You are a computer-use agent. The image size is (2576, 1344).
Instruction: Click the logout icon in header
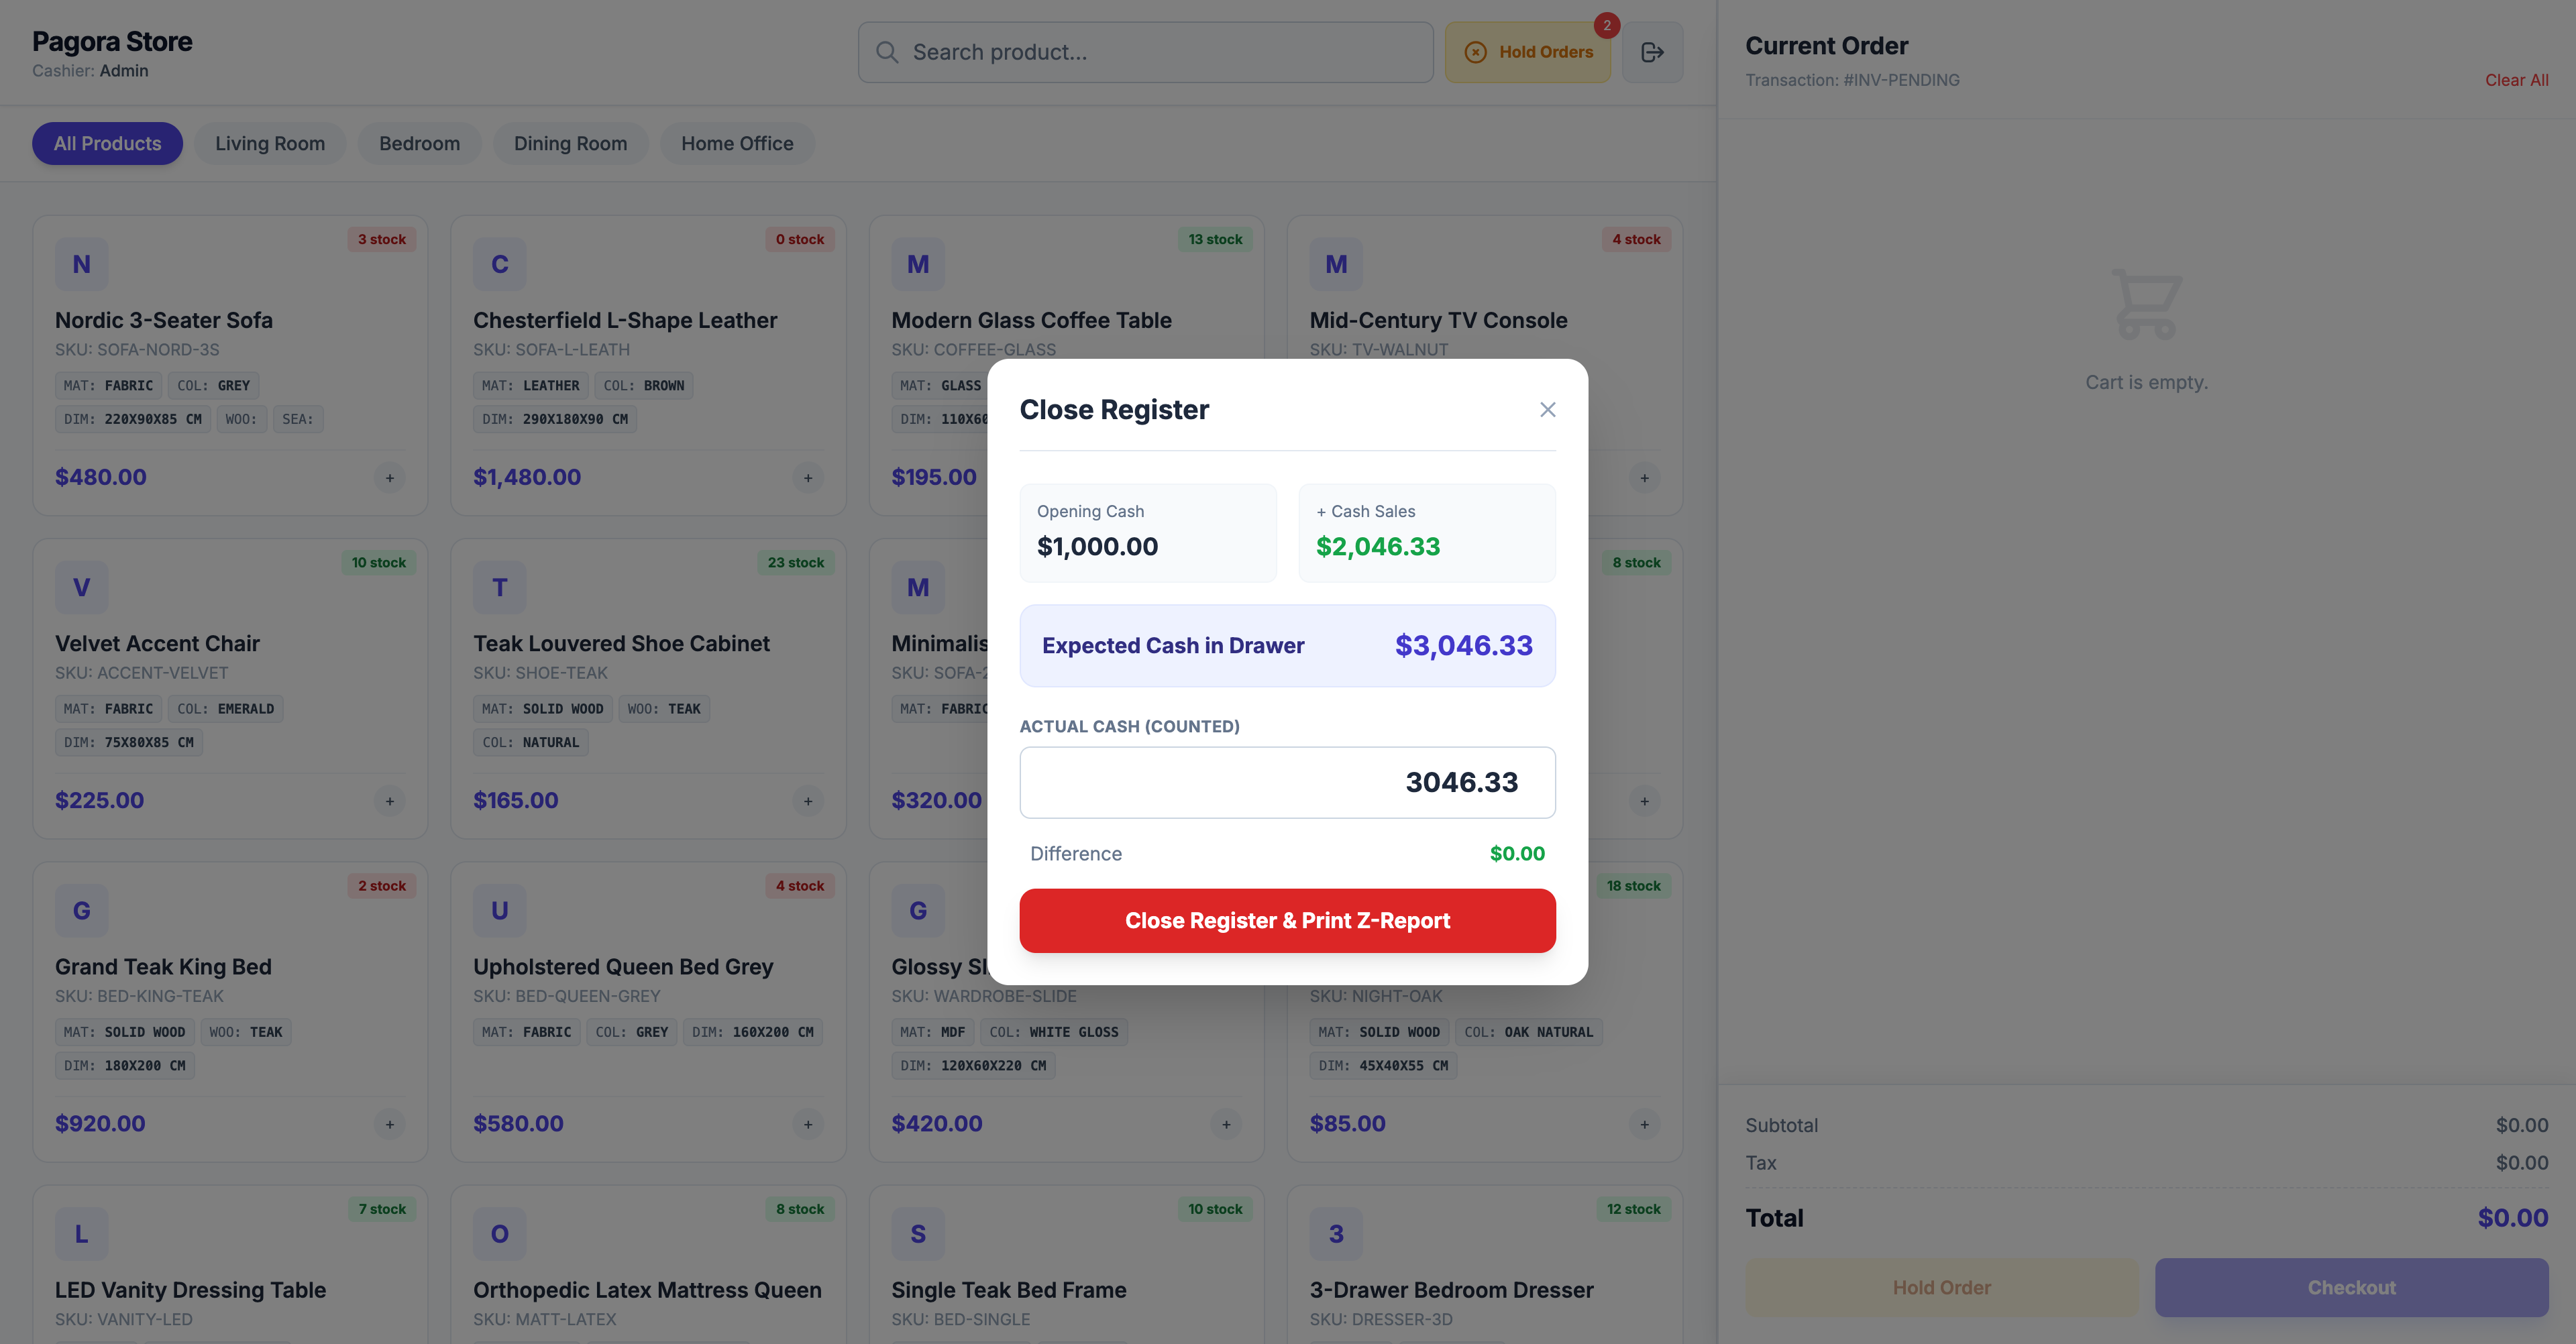1652,52
